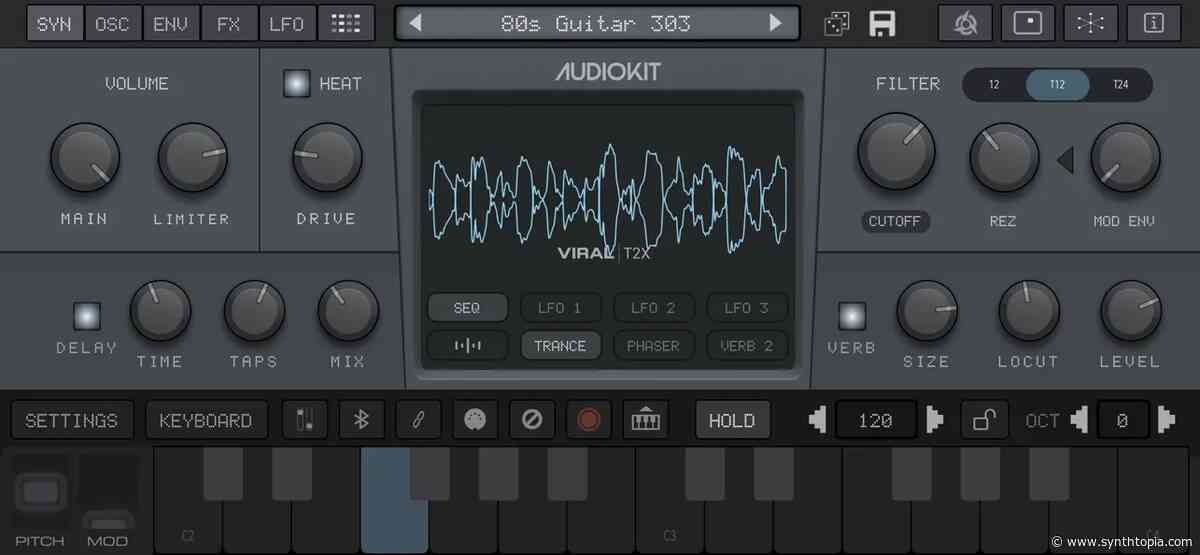This screenshot has height=555, width=1200.
Task: Click the connected dots icon
Action: (1091, 23)
